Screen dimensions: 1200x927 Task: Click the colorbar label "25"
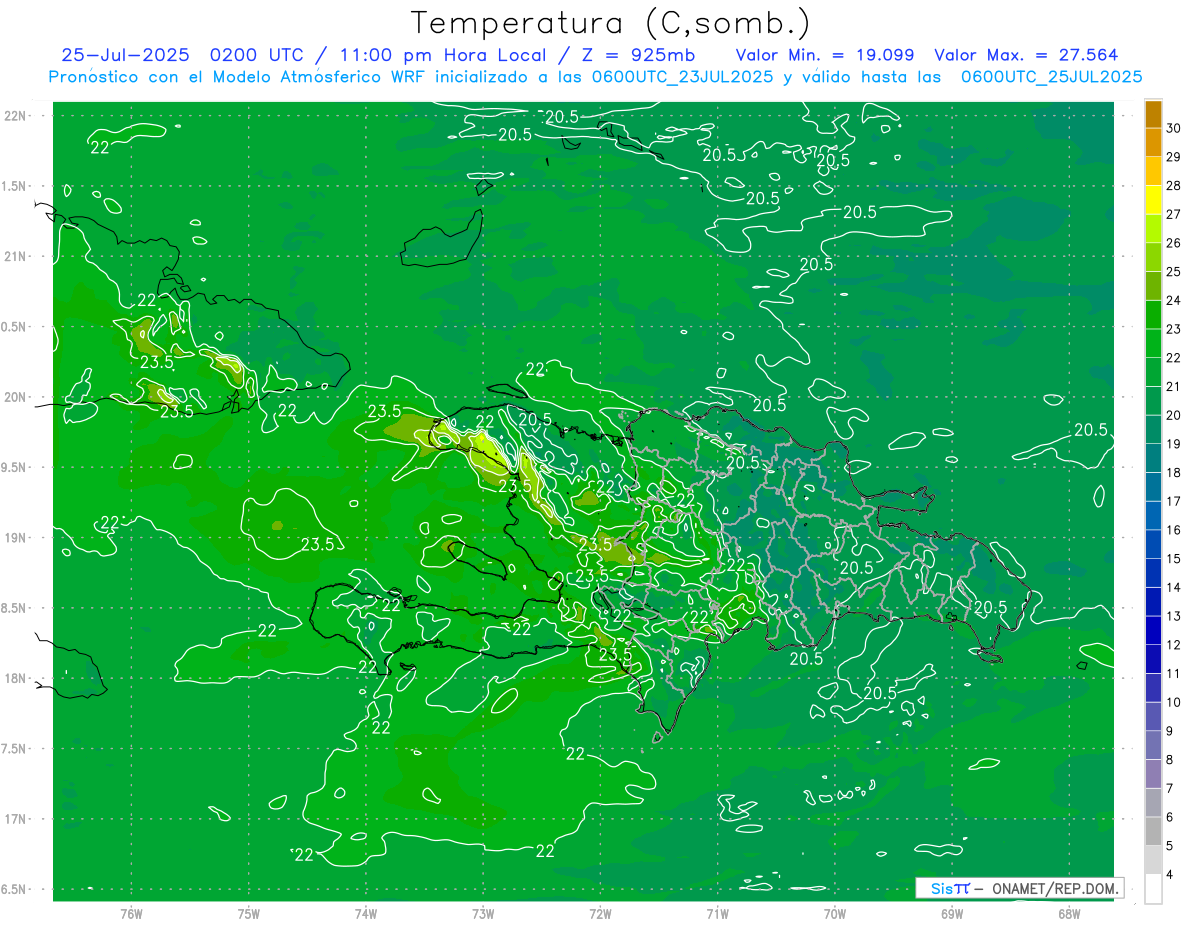1174,272
